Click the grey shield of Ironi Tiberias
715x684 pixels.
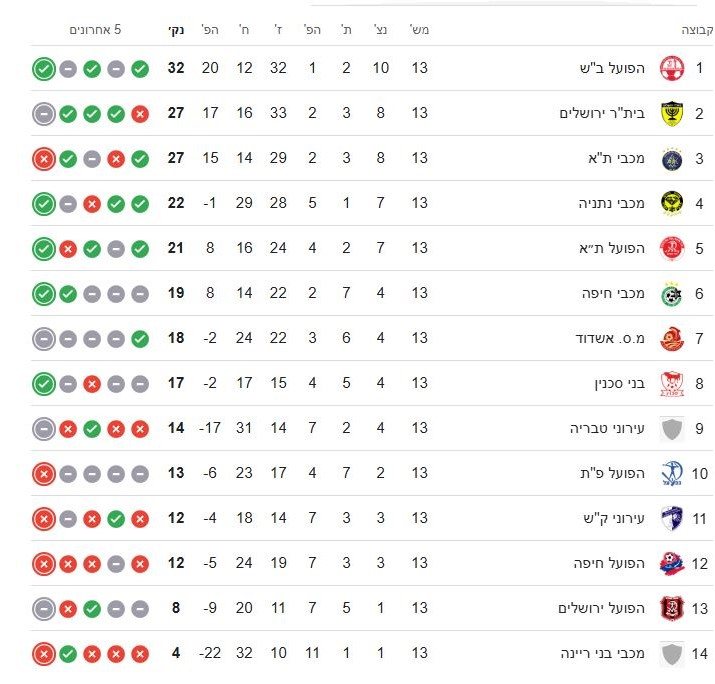click(670, 429)
